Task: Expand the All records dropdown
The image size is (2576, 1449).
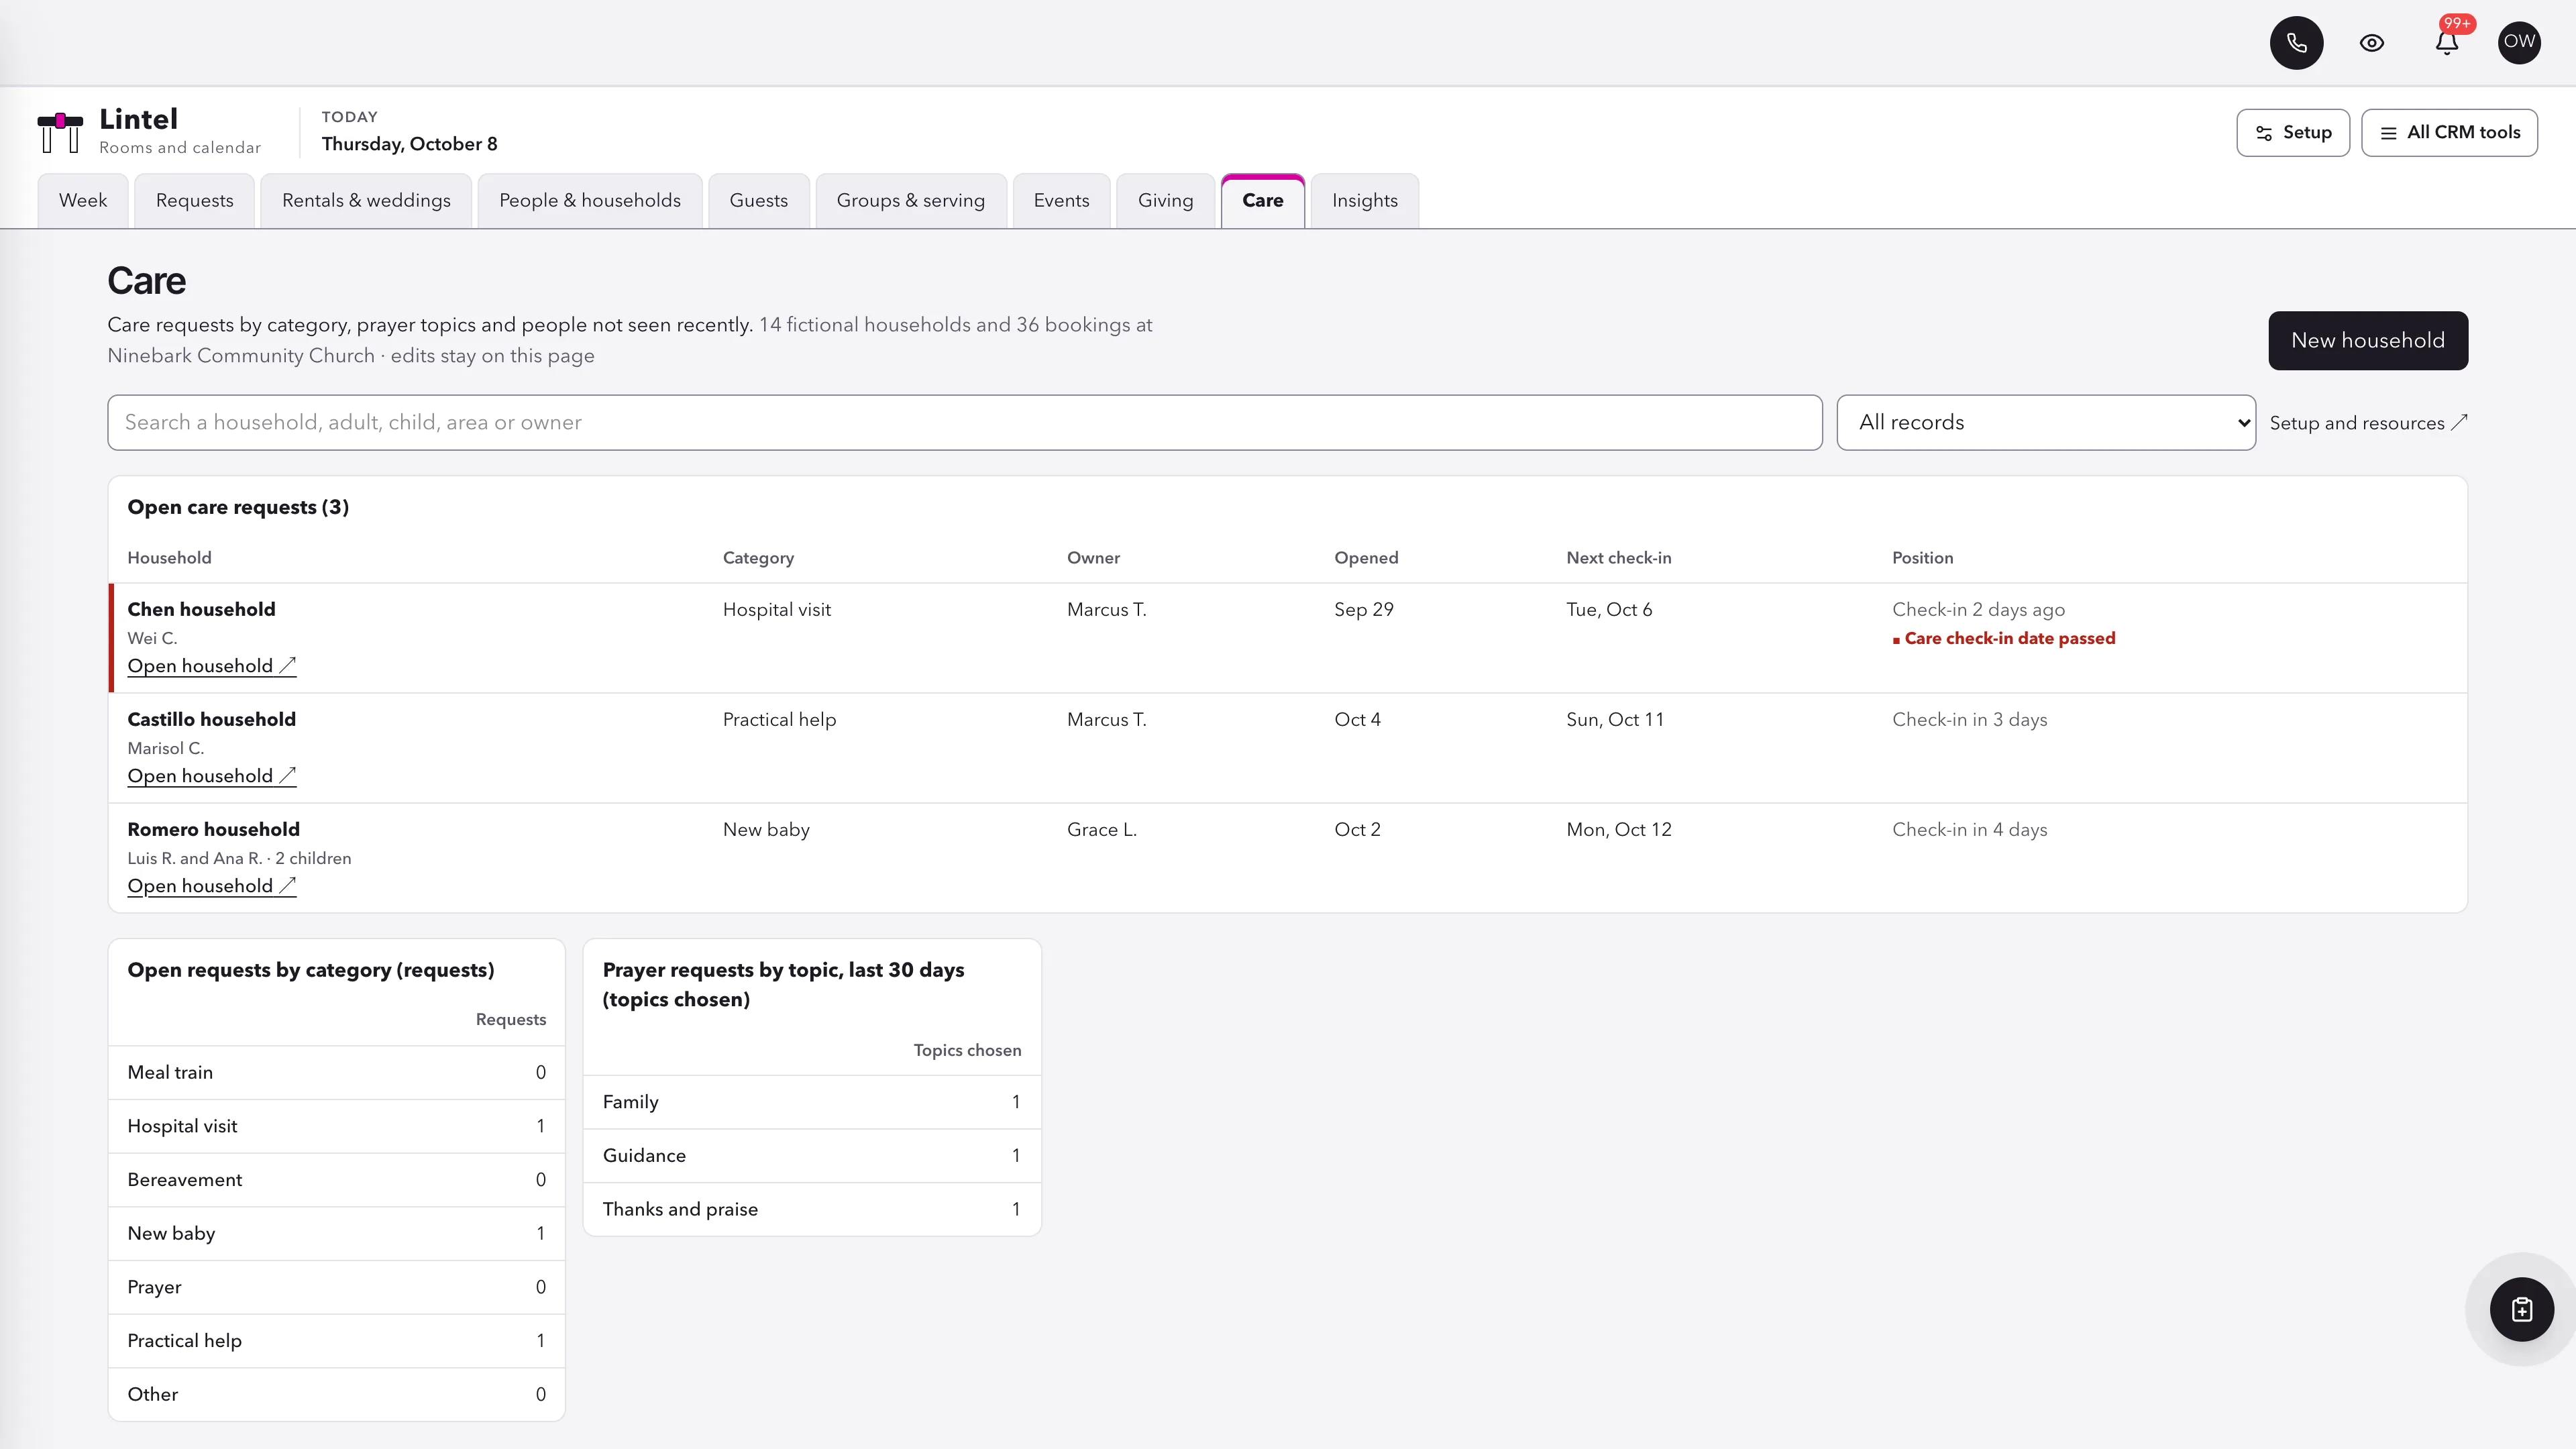Action: point(2045,422)
